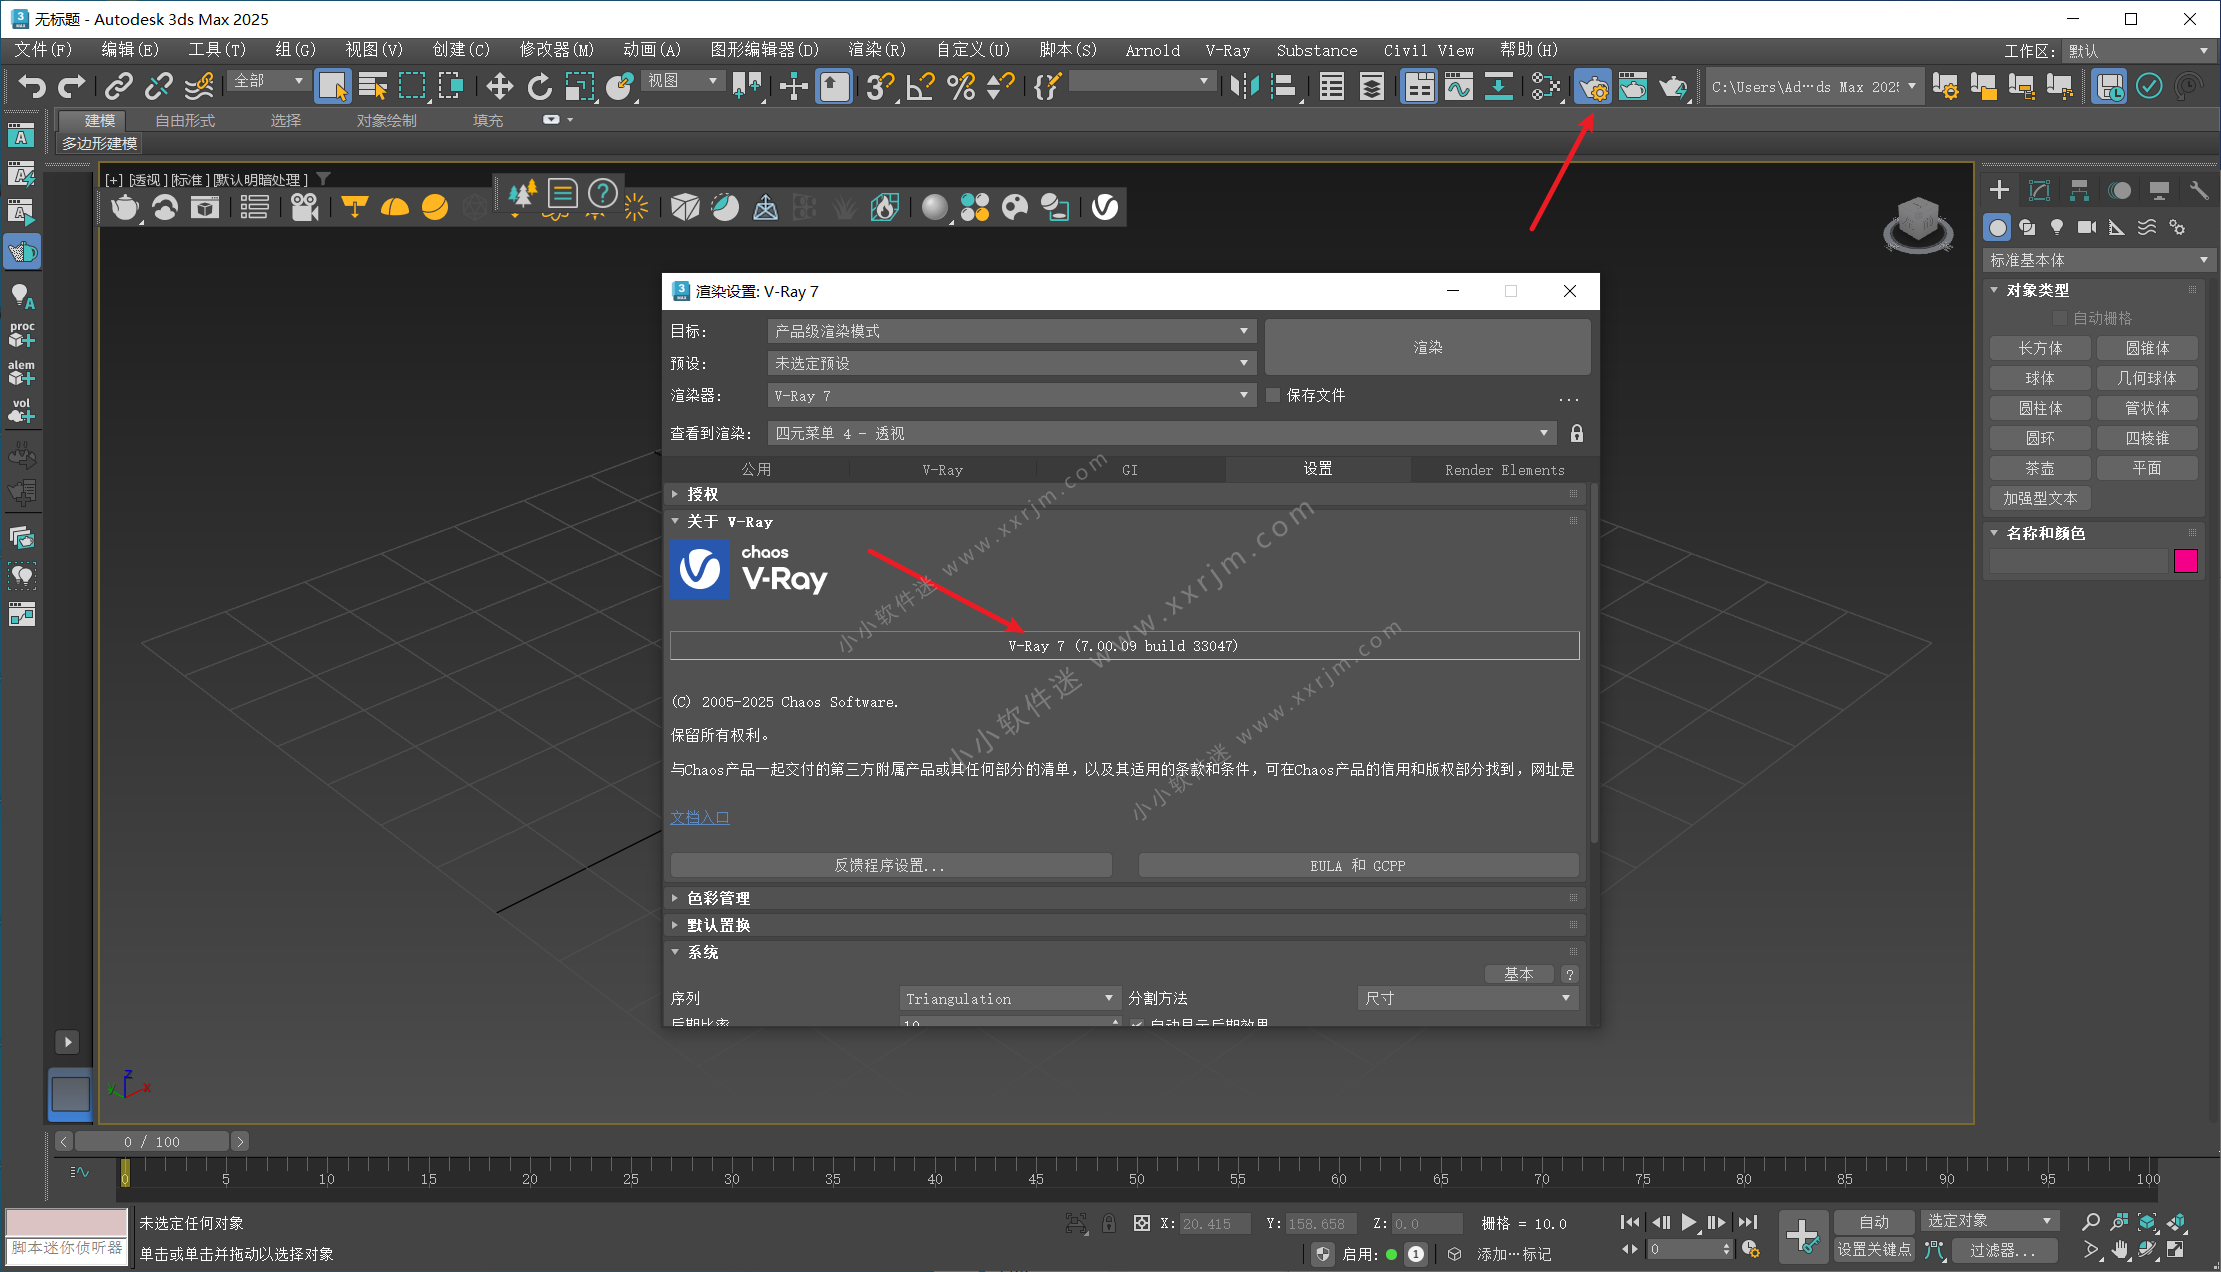Expand the 默认置换 rollout
2221x1272 pixels.
[x=1126, y=925]
